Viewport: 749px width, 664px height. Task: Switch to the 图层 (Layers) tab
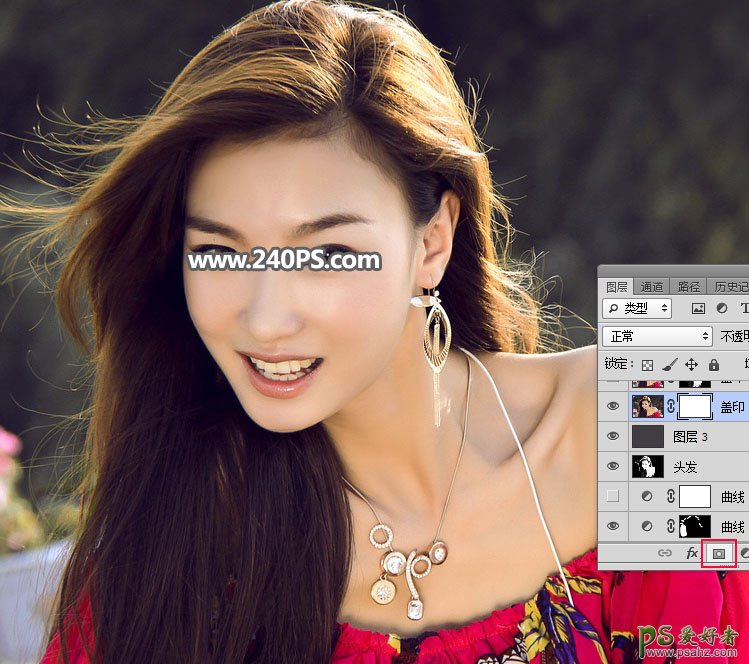(x=616, y=287)
